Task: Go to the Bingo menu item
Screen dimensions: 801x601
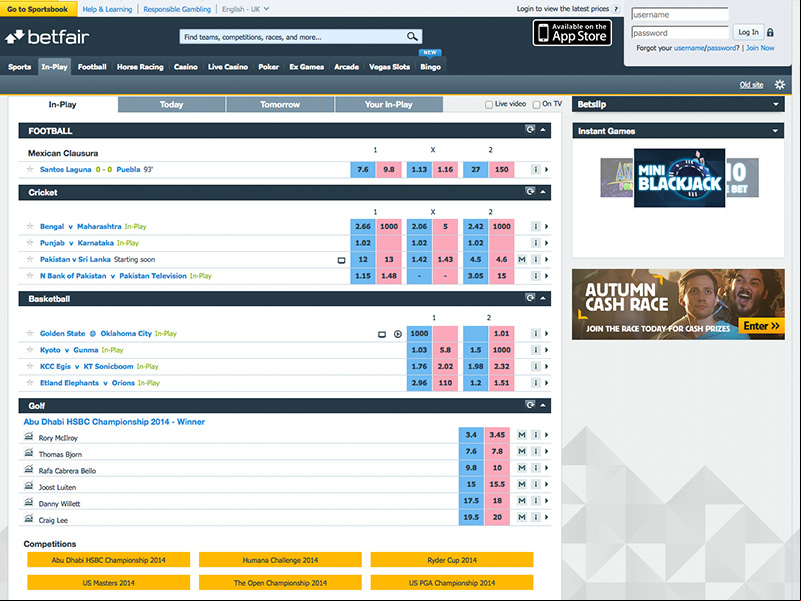Action: click(x=430, y=66)
